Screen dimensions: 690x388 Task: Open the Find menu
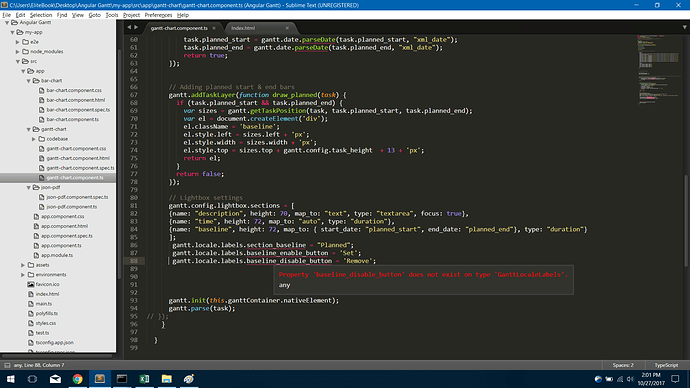click(62, 15)
